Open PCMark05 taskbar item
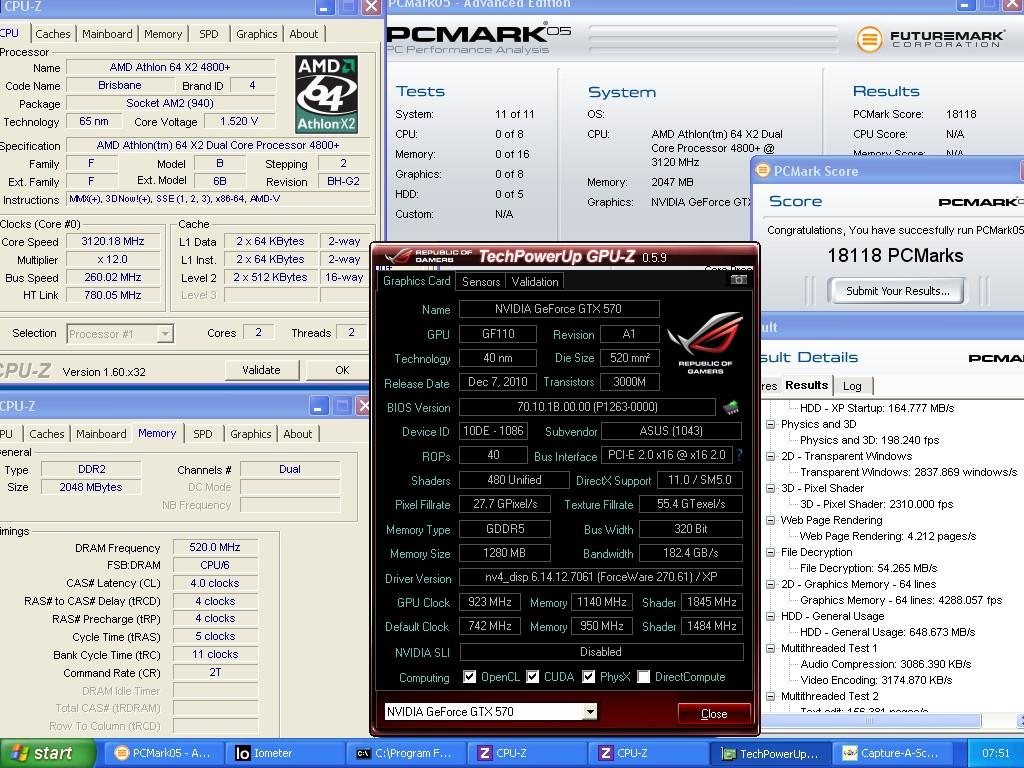The image size is (1024, 768). (164, 753)
